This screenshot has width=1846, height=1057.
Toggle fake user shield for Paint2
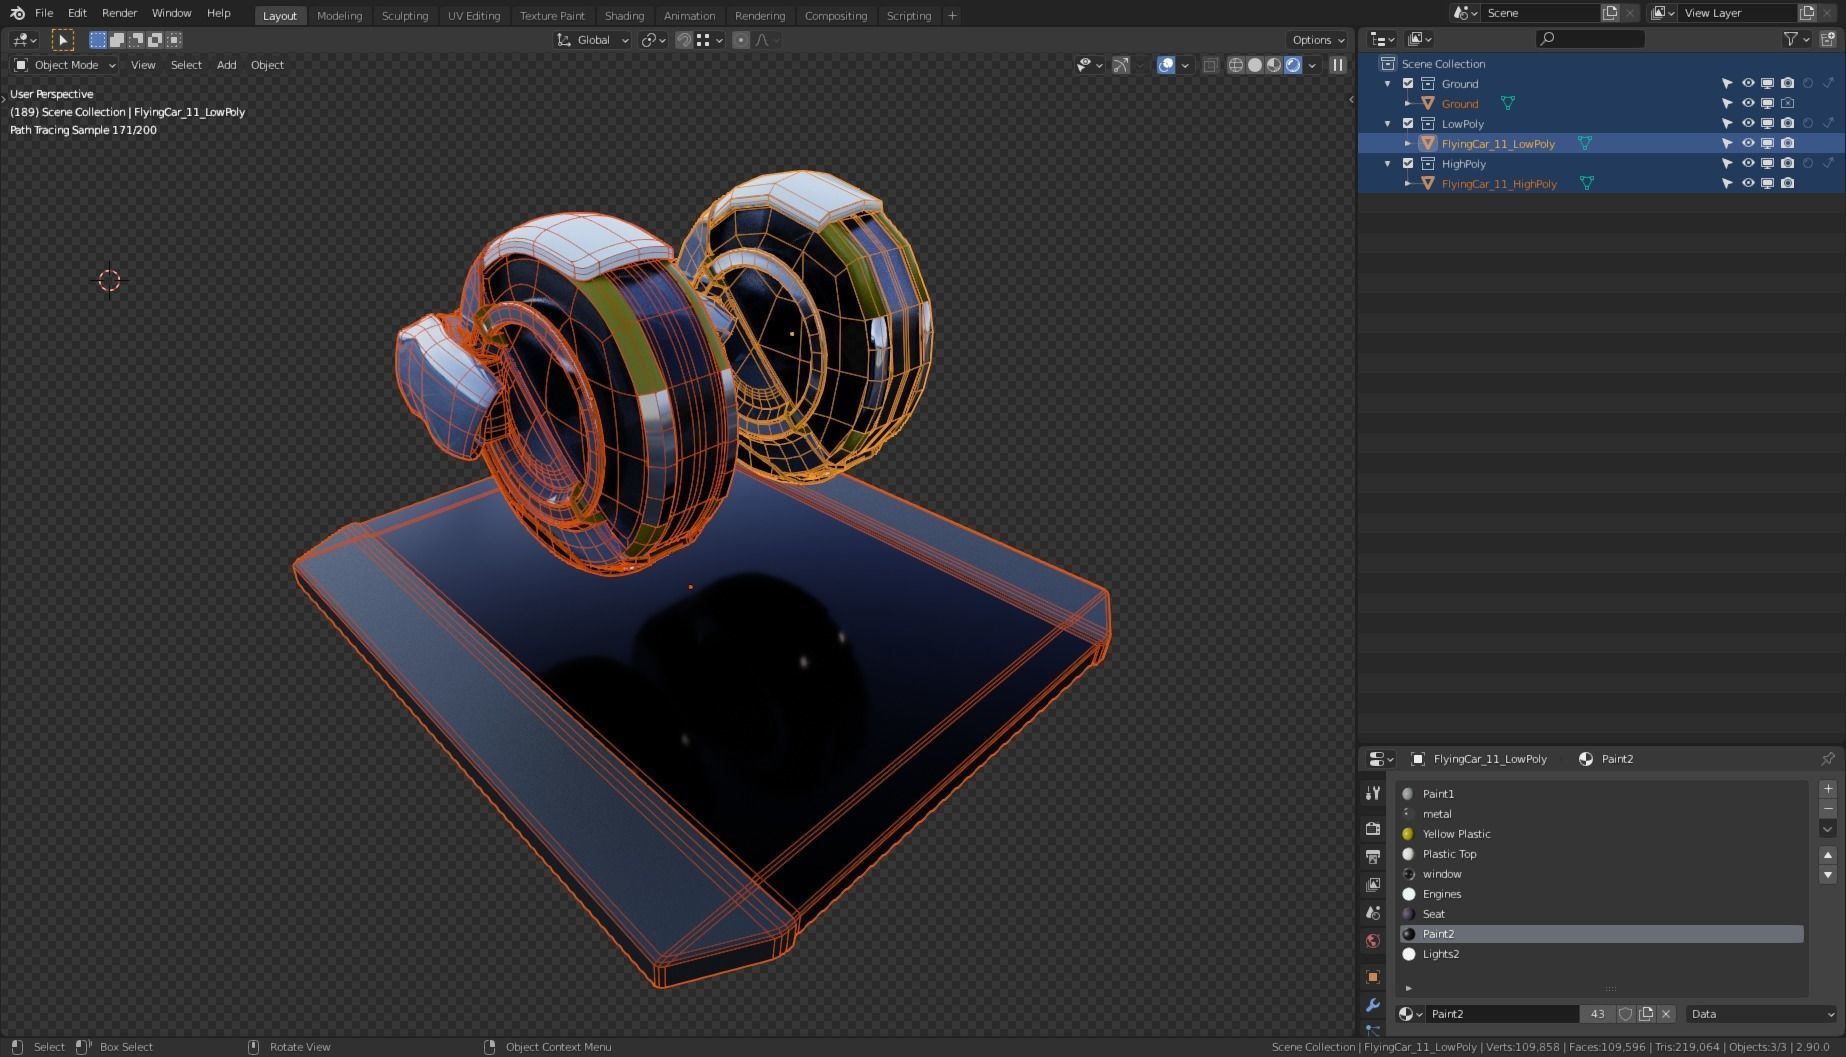click(1626, 1014)
